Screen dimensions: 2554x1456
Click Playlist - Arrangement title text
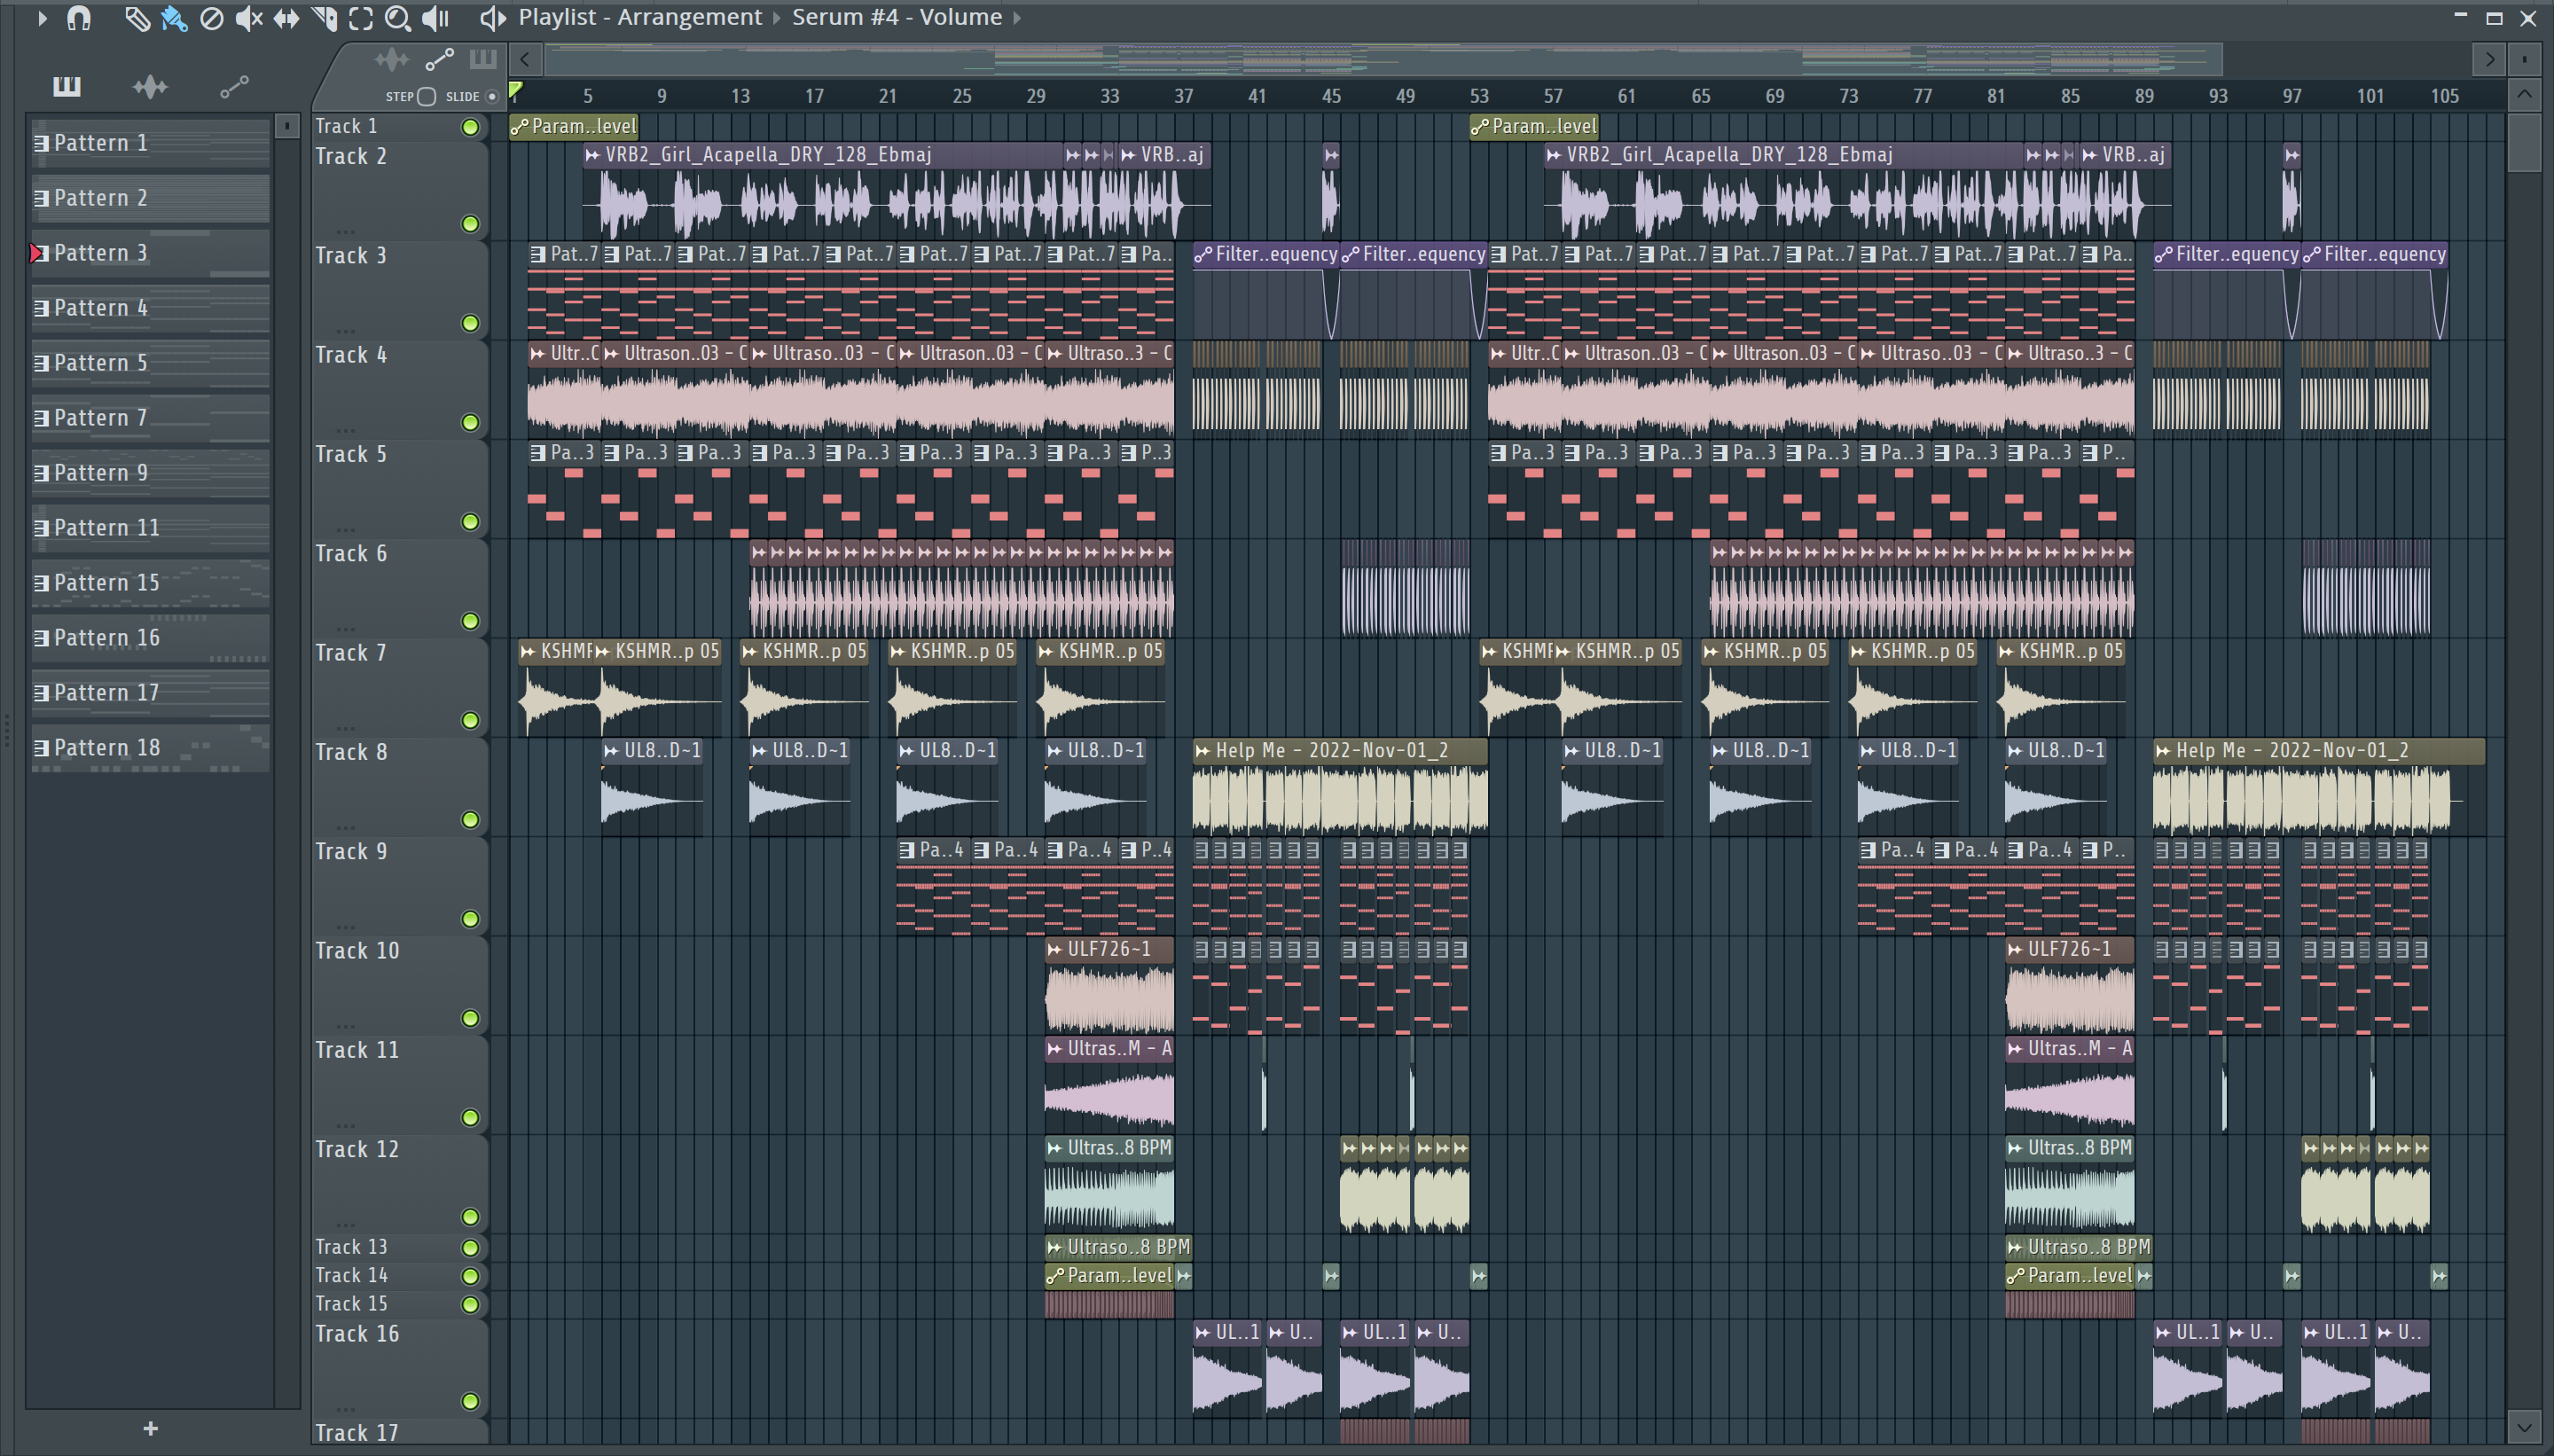[x=640, y=18]
